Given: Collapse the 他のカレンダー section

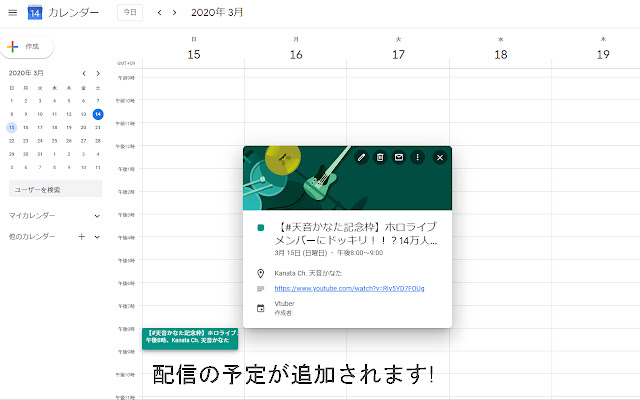Looking at the screenshot, I should point(97,237).
